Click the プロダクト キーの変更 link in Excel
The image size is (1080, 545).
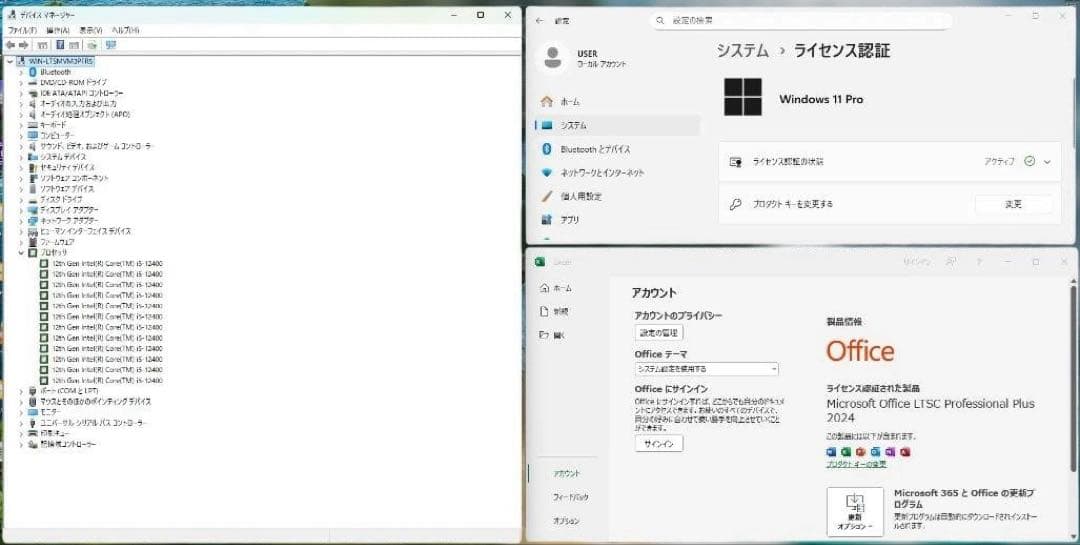[x=856, y=464]
